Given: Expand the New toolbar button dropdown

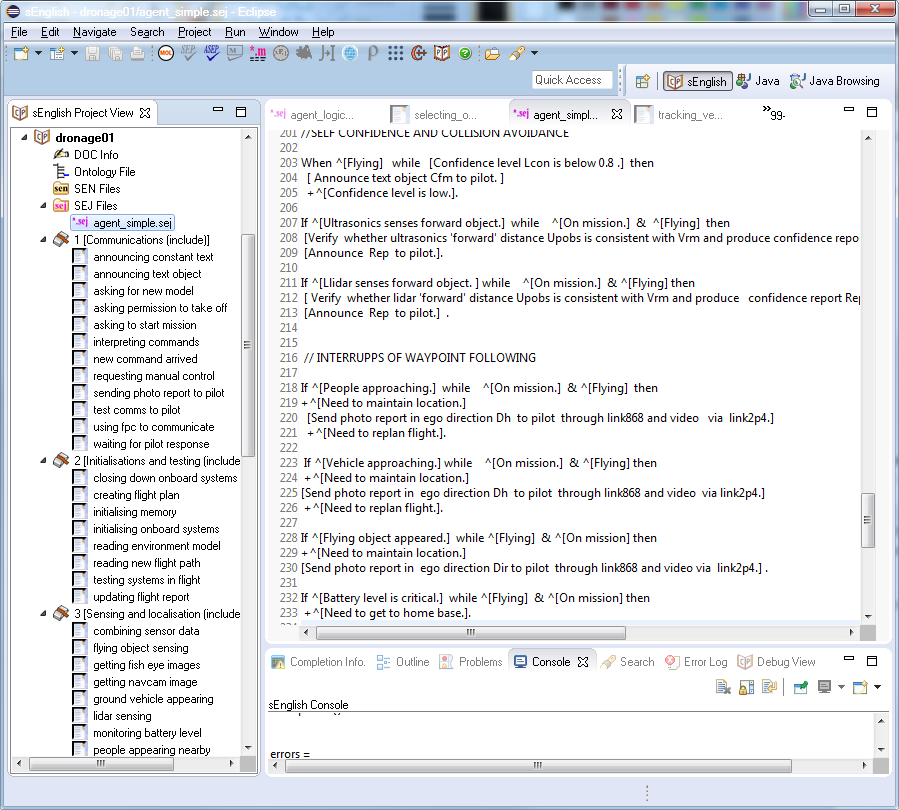Looking at the screenshot, I should (36, 55).
